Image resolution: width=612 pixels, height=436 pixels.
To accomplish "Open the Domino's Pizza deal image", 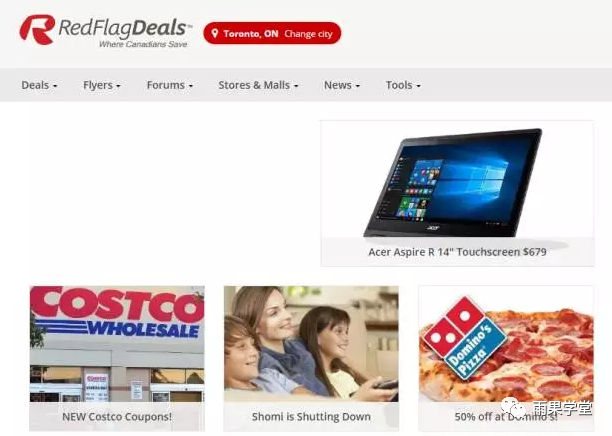I will 506,344.
